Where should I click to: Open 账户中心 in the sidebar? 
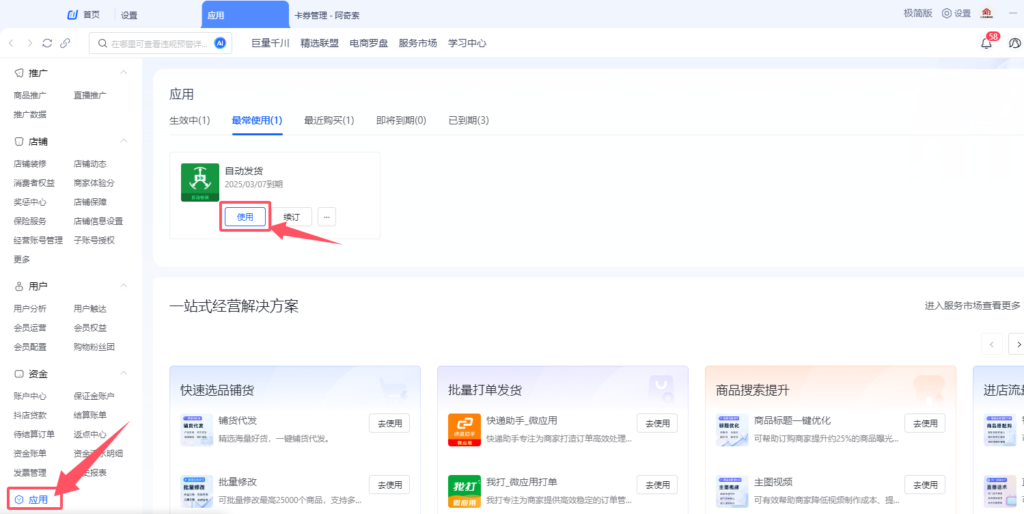coord(30,396)
